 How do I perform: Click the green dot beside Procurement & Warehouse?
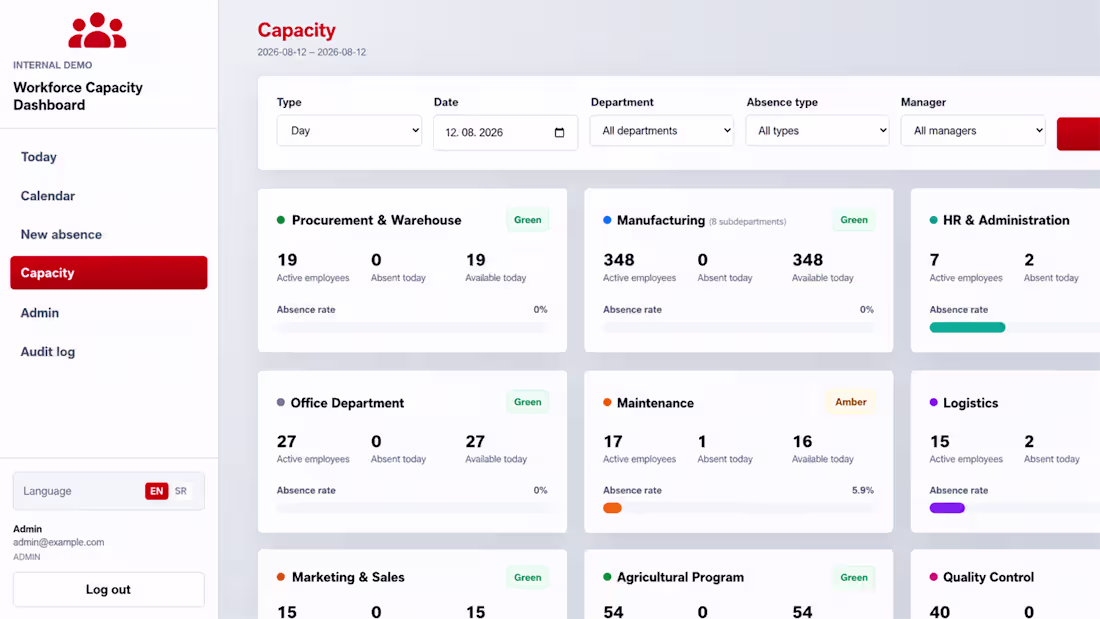(281, 220)
